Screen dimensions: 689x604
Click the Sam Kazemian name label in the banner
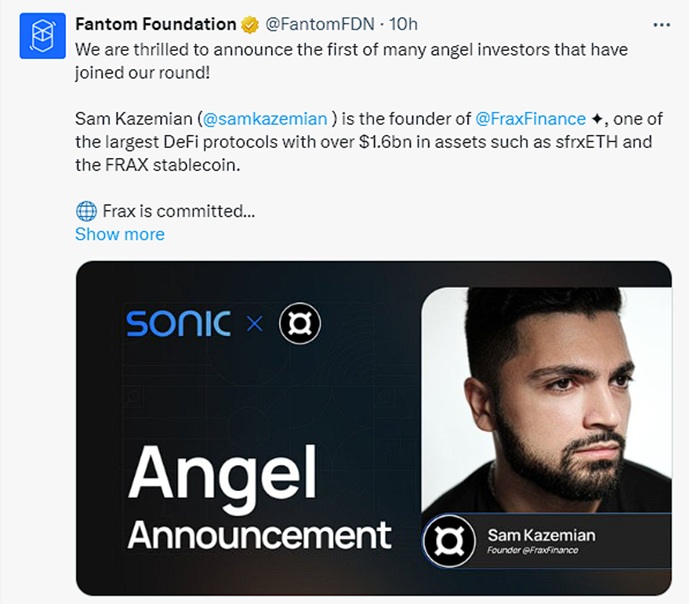tap(541, 534)
